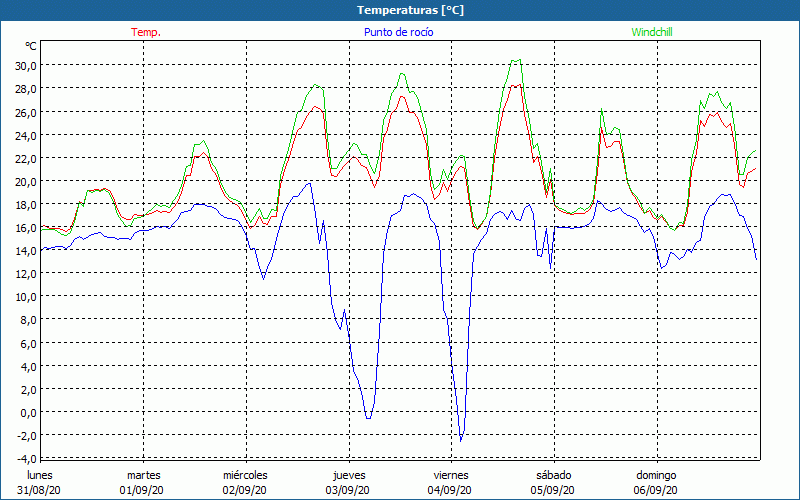The image size is (800, 500).
Task: Select the red 'Temp.' legend label
Action: coord(146,32)
